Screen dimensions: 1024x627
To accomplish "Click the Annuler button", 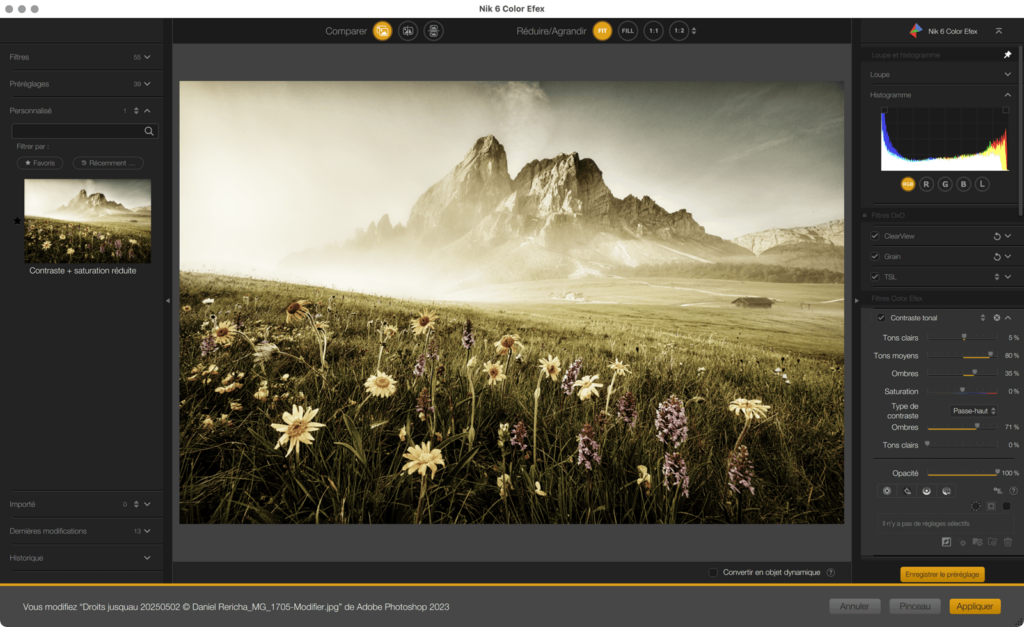I will point(855,607).
